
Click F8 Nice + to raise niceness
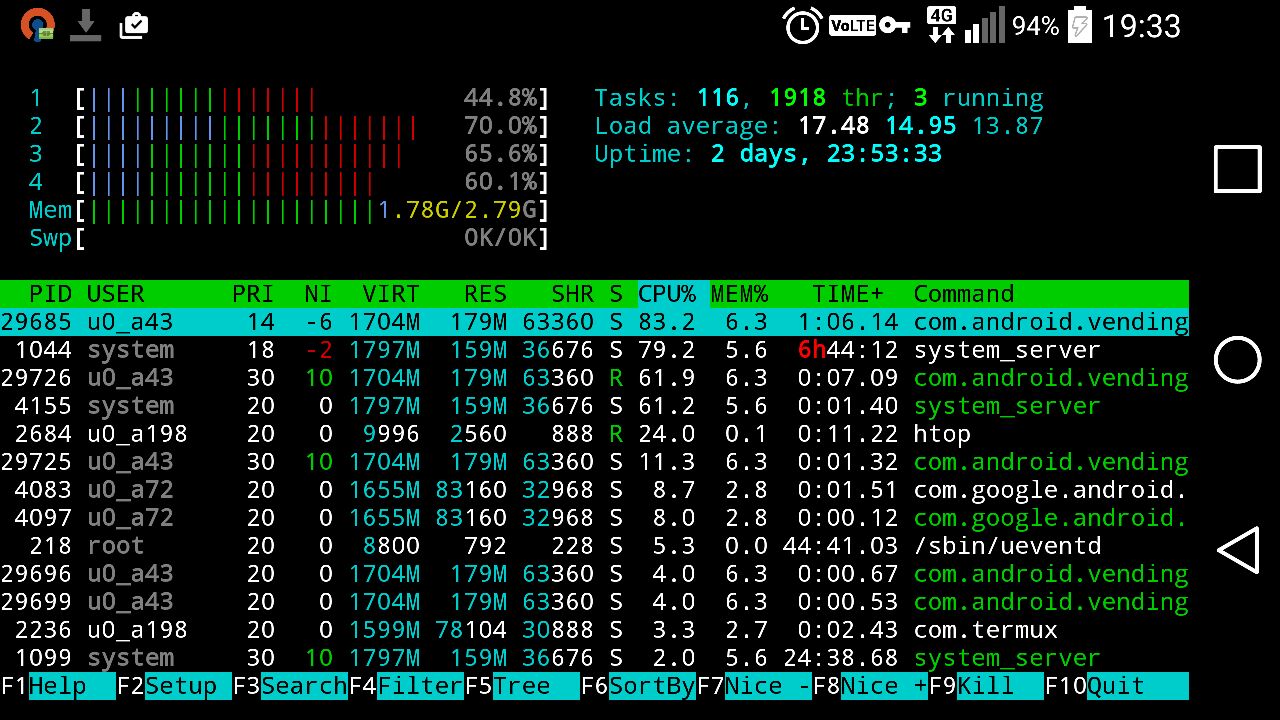pyautogui.click(x=870, y=686)
